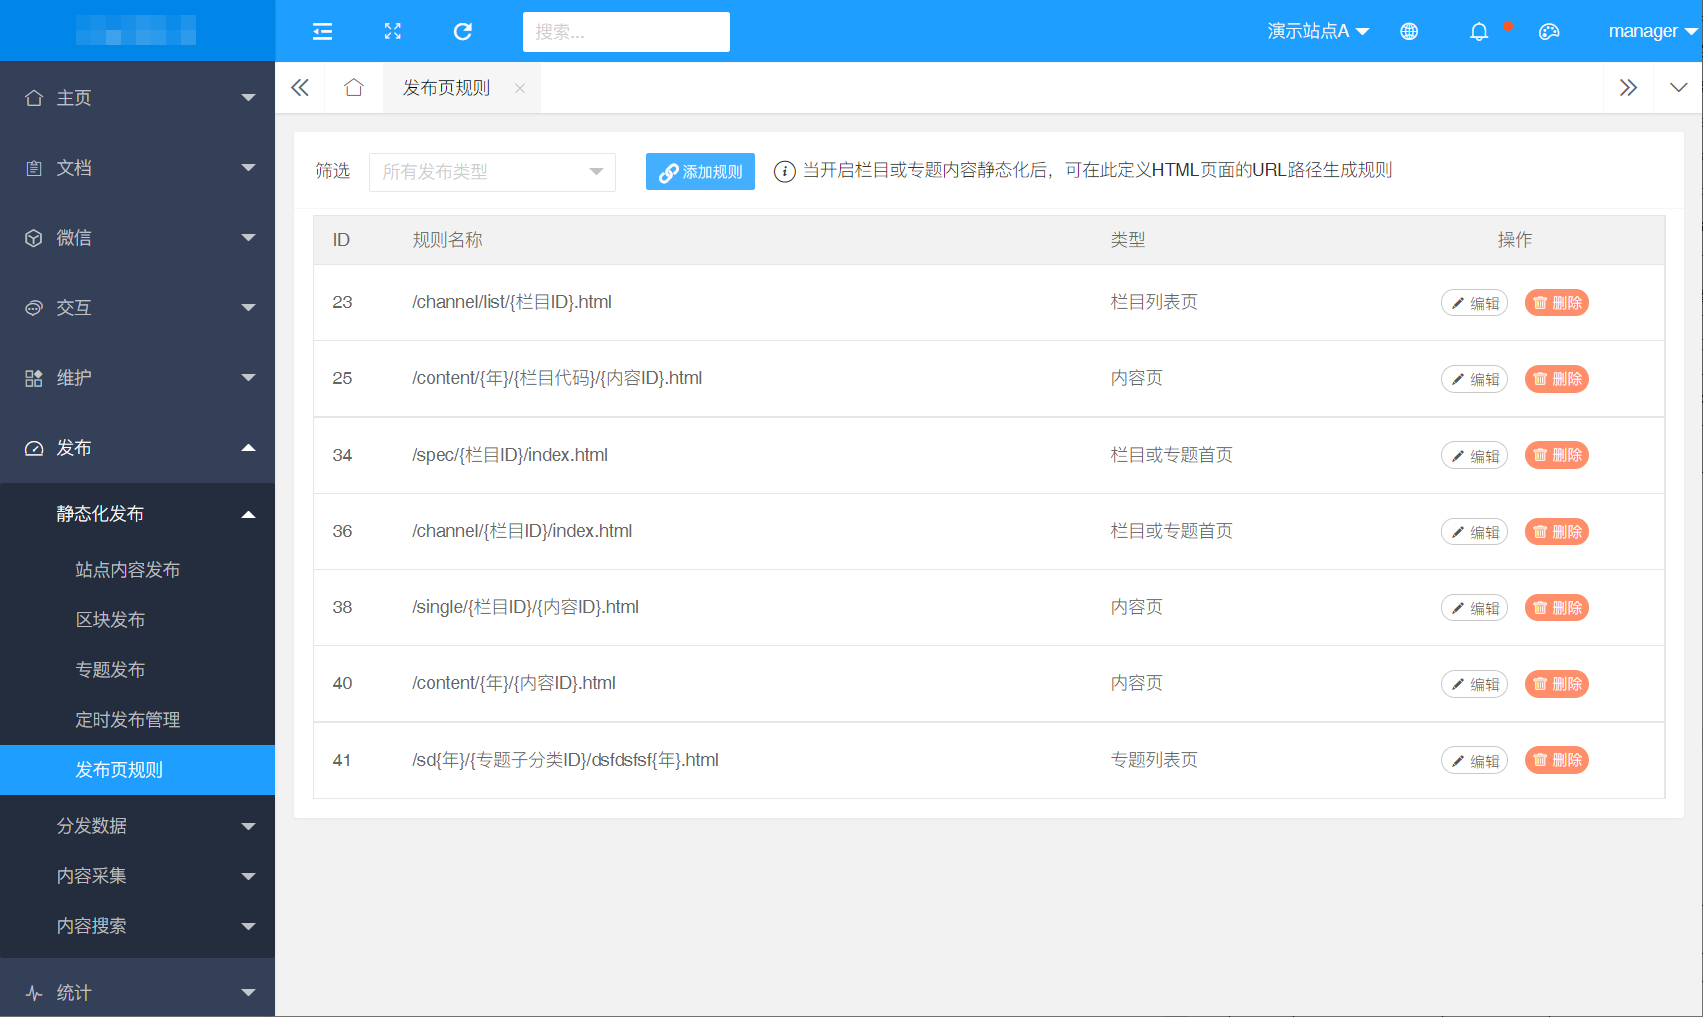Open the theme palette icon
Image resolution: width=1703 pixels, height=1017 pixels.
tap(1549, 32)
